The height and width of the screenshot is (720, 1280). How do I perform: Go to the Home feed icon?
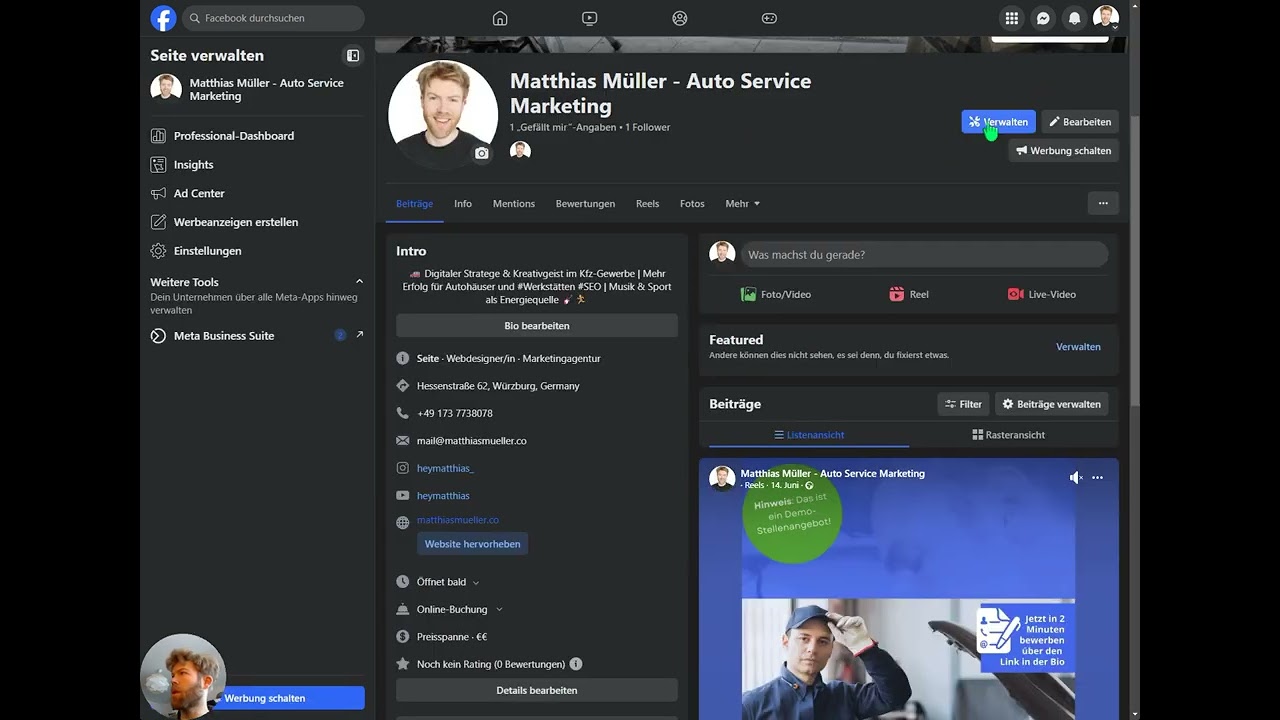pyautogui.click(x=500, y=18)
